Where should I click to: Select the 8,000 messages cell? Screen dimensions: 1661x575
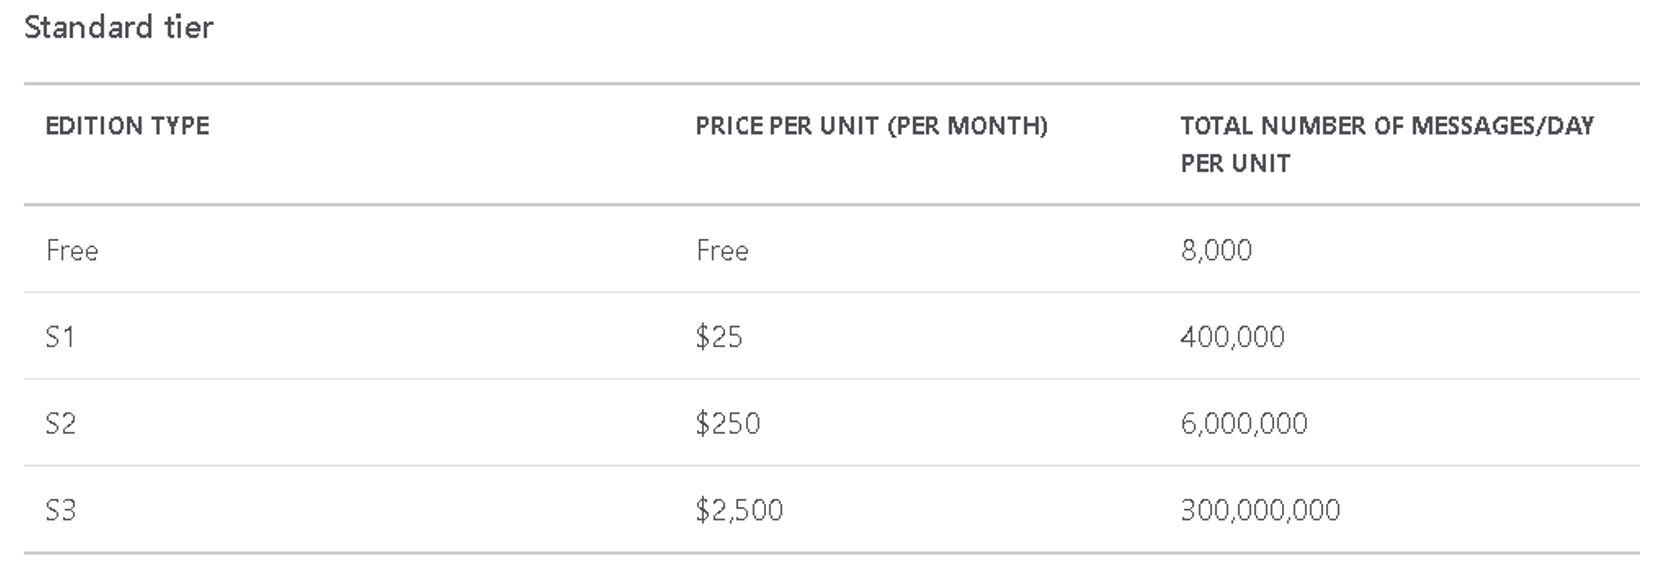coord(1216,250)
